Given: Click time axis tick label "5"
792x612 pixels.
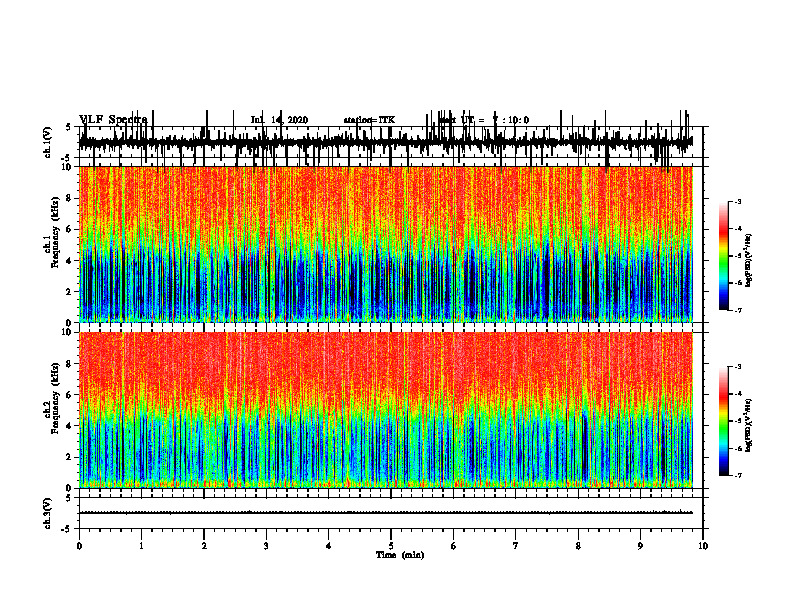Looking at the screenshot, I should (391, 546).
